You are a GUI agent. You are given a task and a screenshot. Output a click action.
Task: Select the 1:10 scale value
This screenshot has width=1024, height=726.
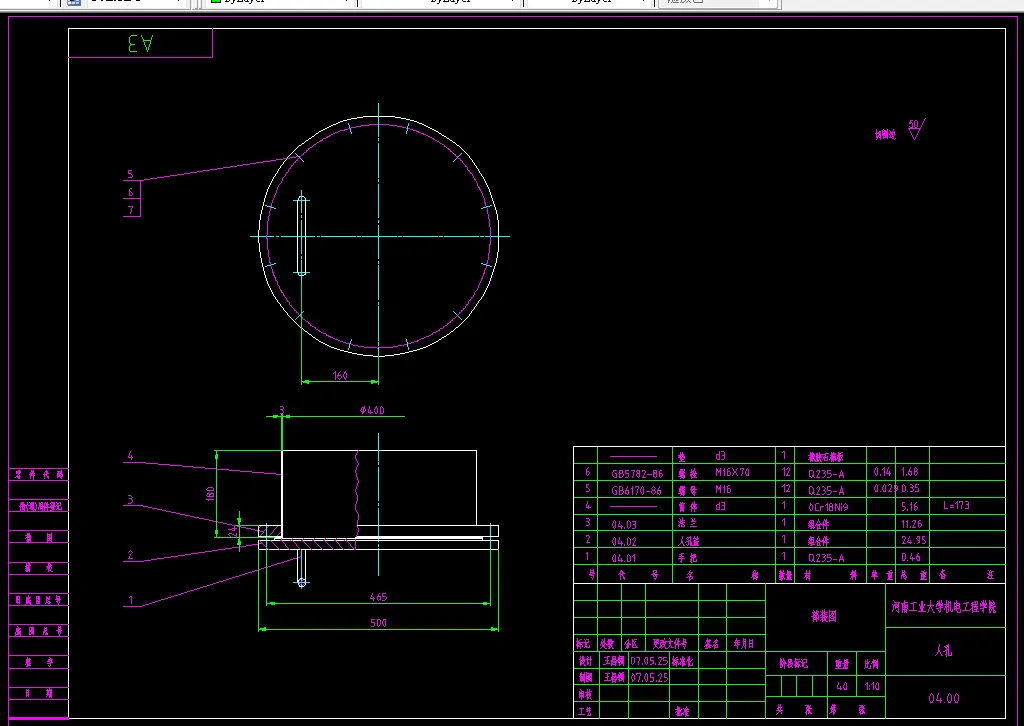(x=872, y=686)
